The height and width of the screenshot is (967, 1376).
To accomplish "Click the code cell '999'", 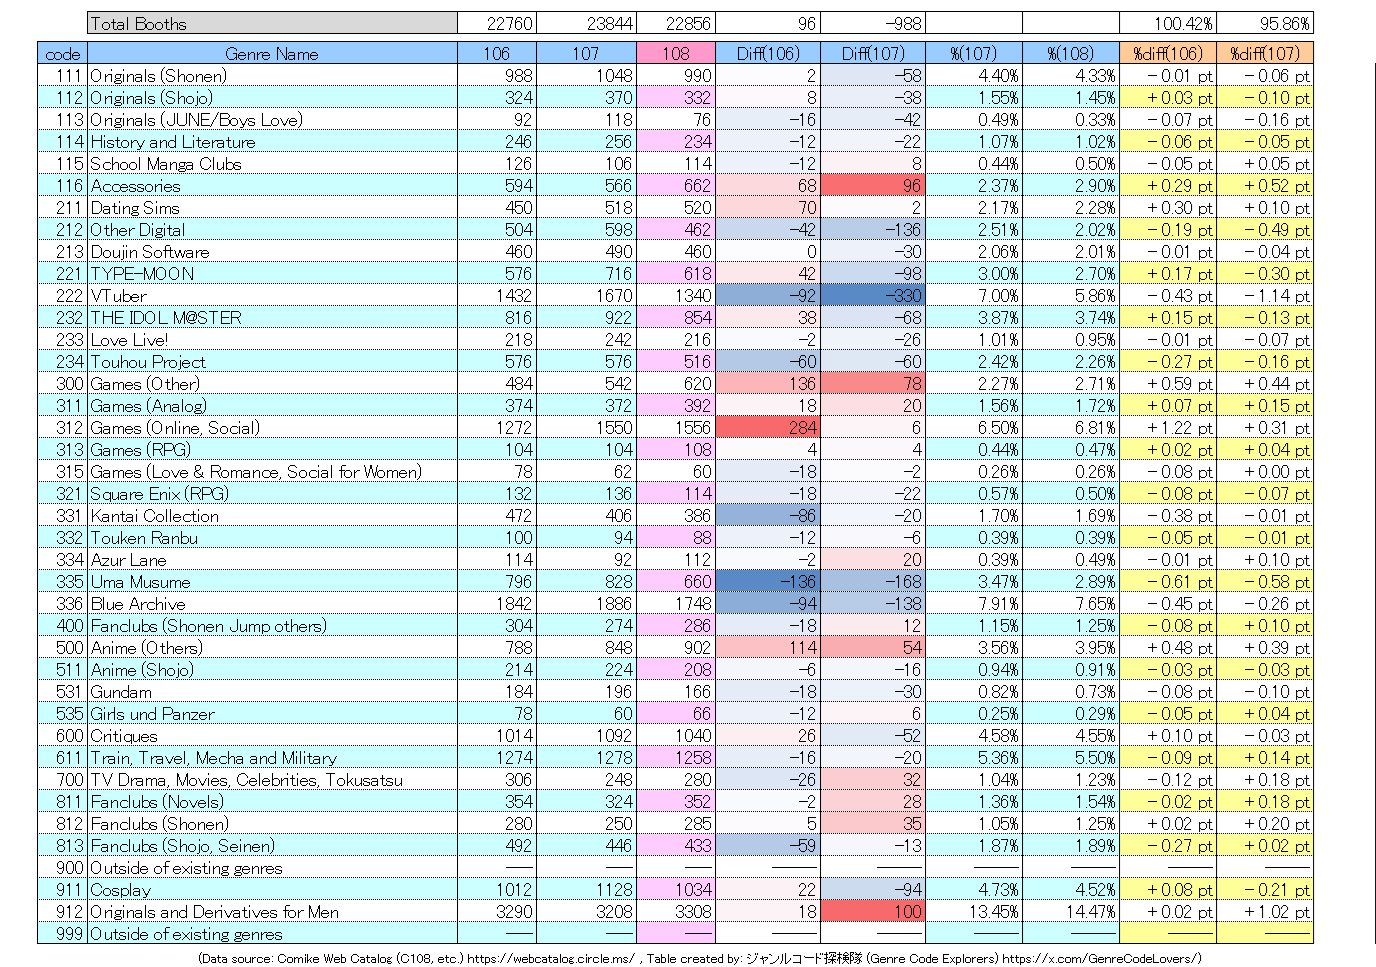I will (x=63, y=934).
